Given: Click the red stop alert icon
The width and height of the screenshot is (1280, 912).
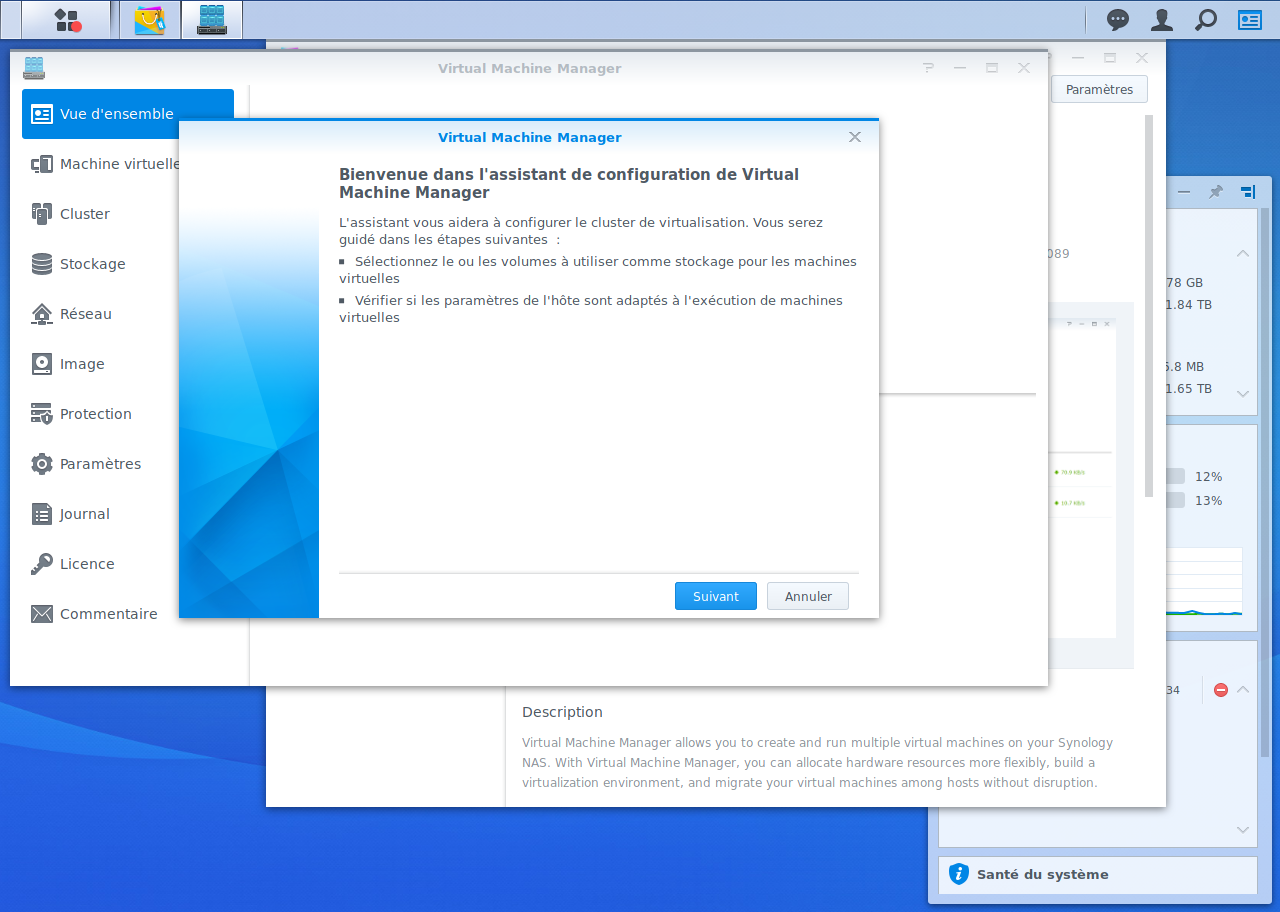Looking at the screenshot, I should point(1220,690).
